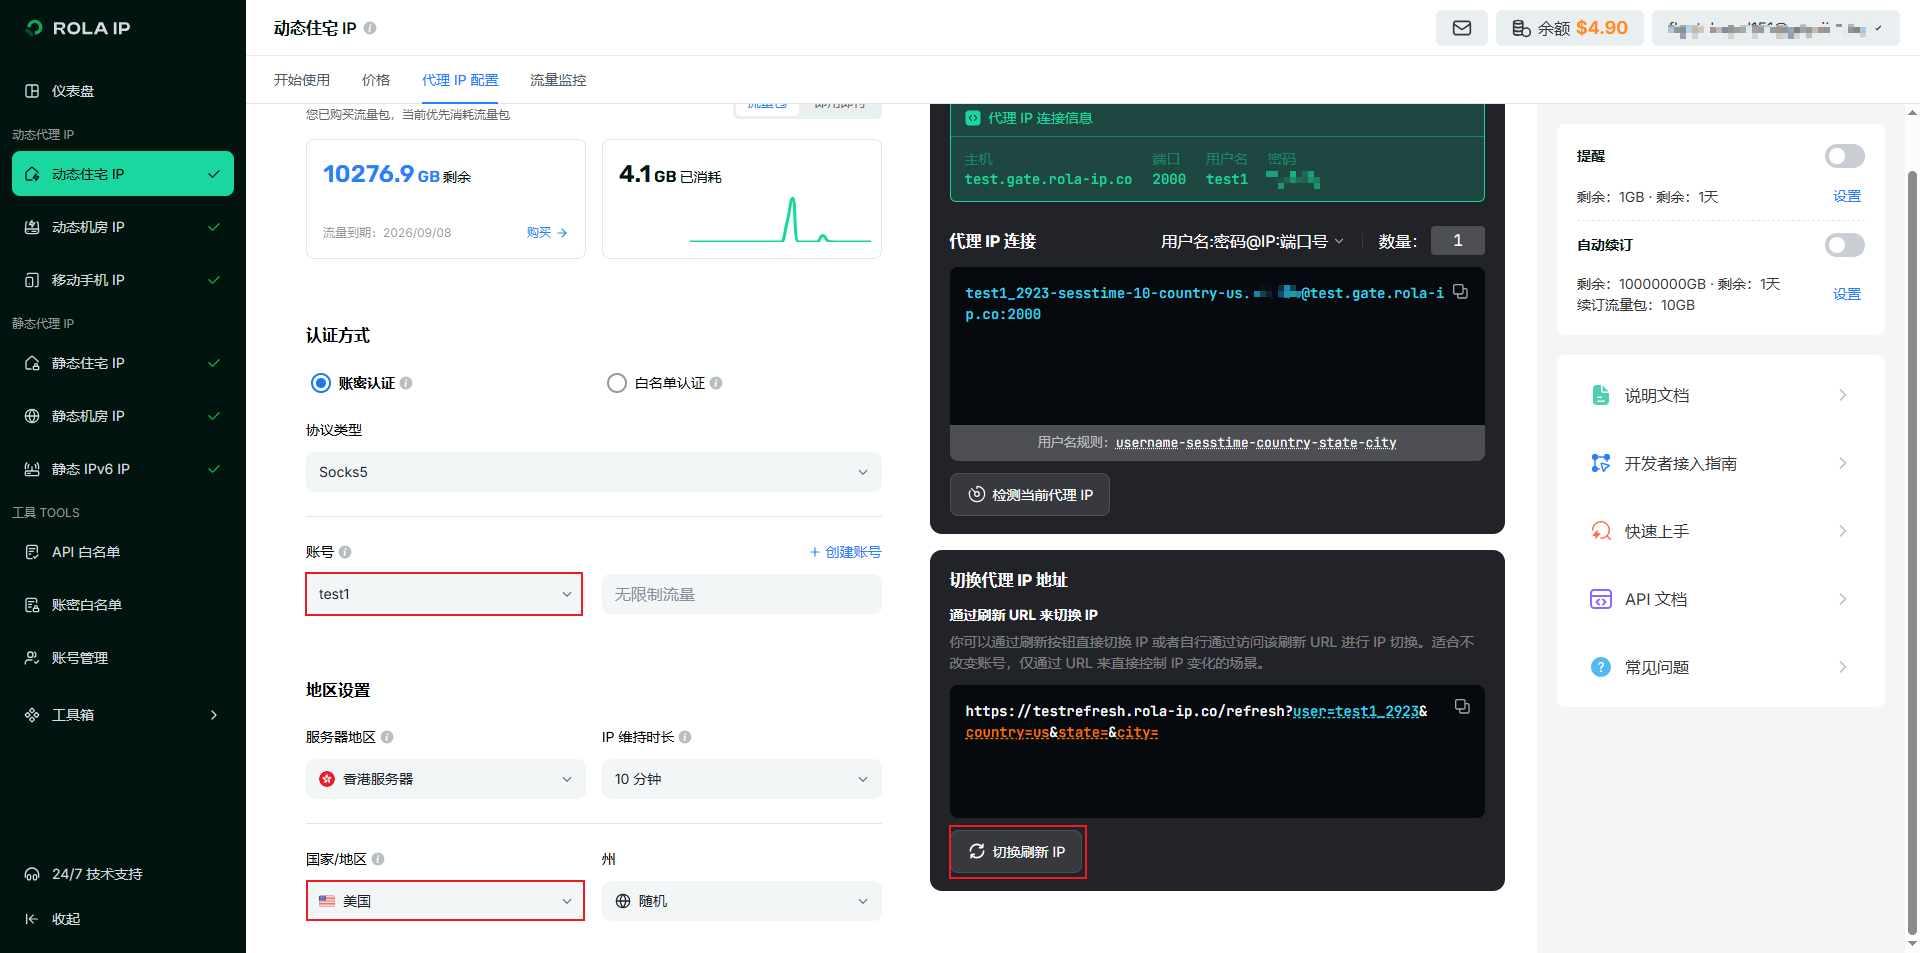The image size is (1920, 953).
Task: Click the mail envelope icon in header
Action: [x=1461, y=28]
